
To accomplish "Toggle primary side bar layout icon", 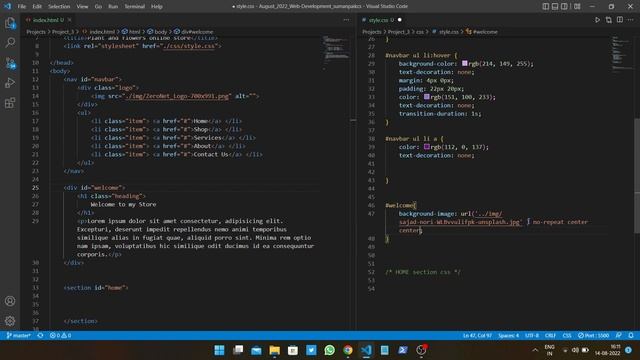I will (546, 6).
